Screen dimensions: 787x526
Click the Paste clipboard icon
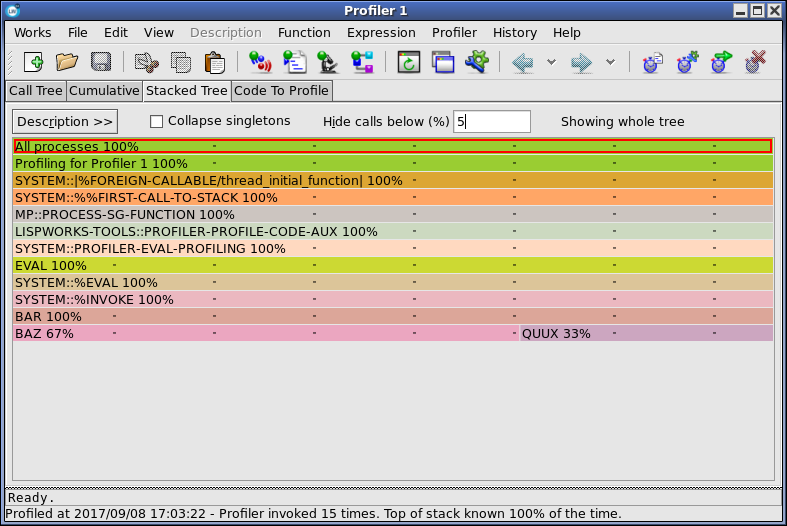click(215, 63)
